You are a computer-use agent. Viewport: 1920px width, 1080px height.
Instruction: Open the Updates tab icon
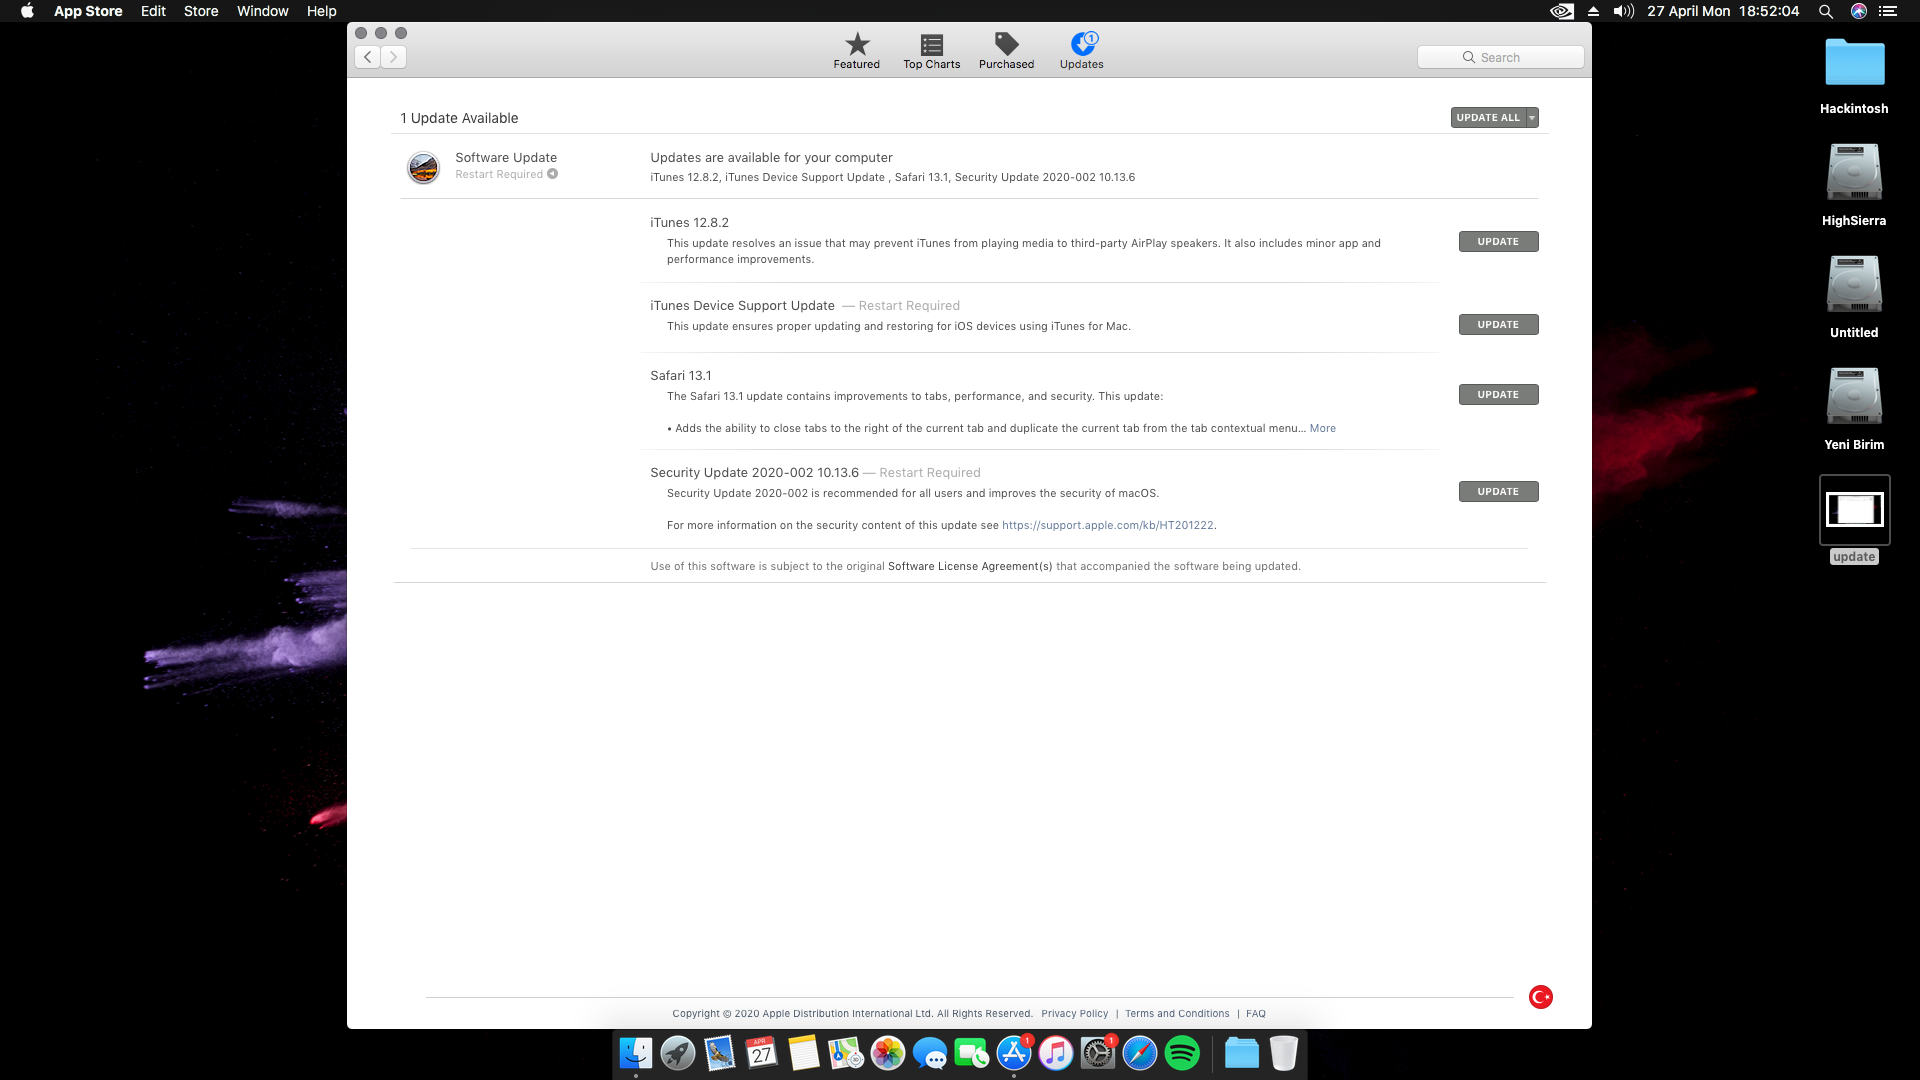click(x=1082, y=44)
